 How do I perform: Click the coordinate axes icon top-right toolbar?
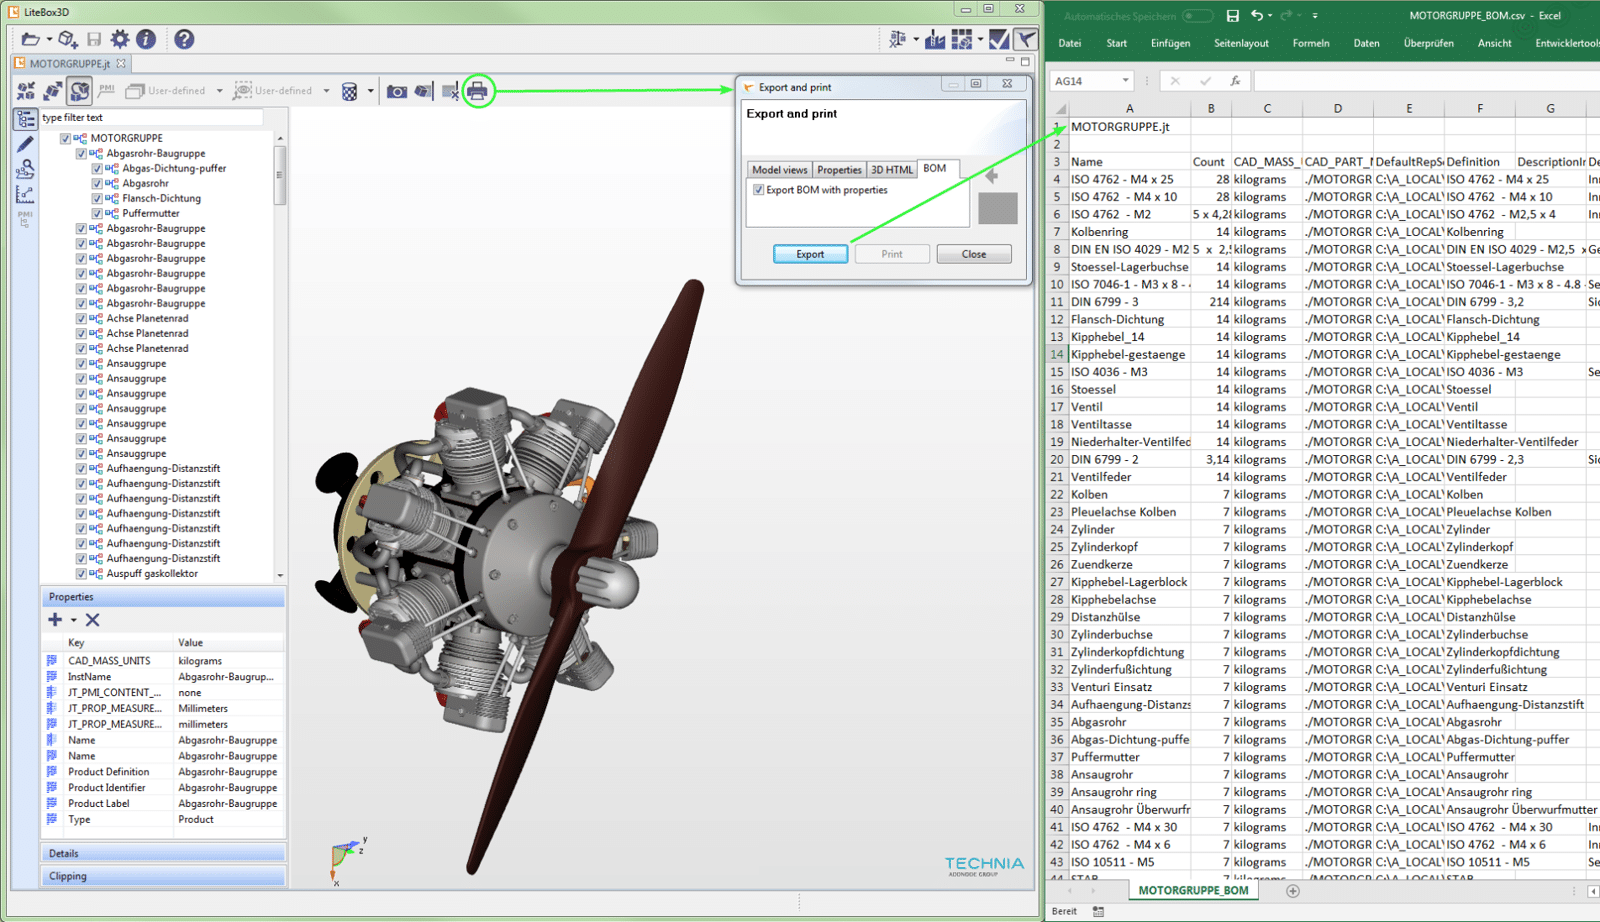[x=897, y=39]
